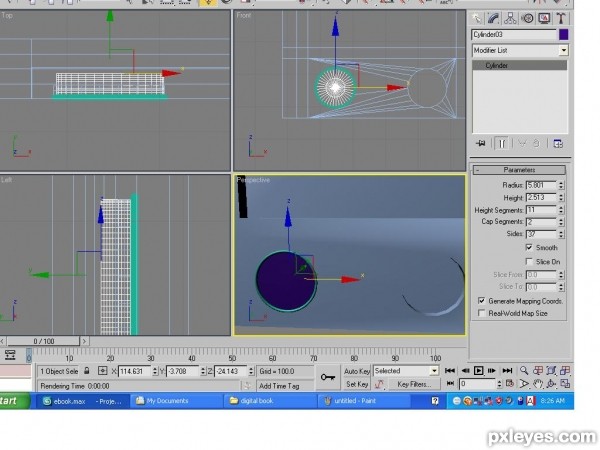Viewport: 600px width, 450px height.
Task: Open the Hierarchy command panel tab
Action: click(x=510, y=18)
